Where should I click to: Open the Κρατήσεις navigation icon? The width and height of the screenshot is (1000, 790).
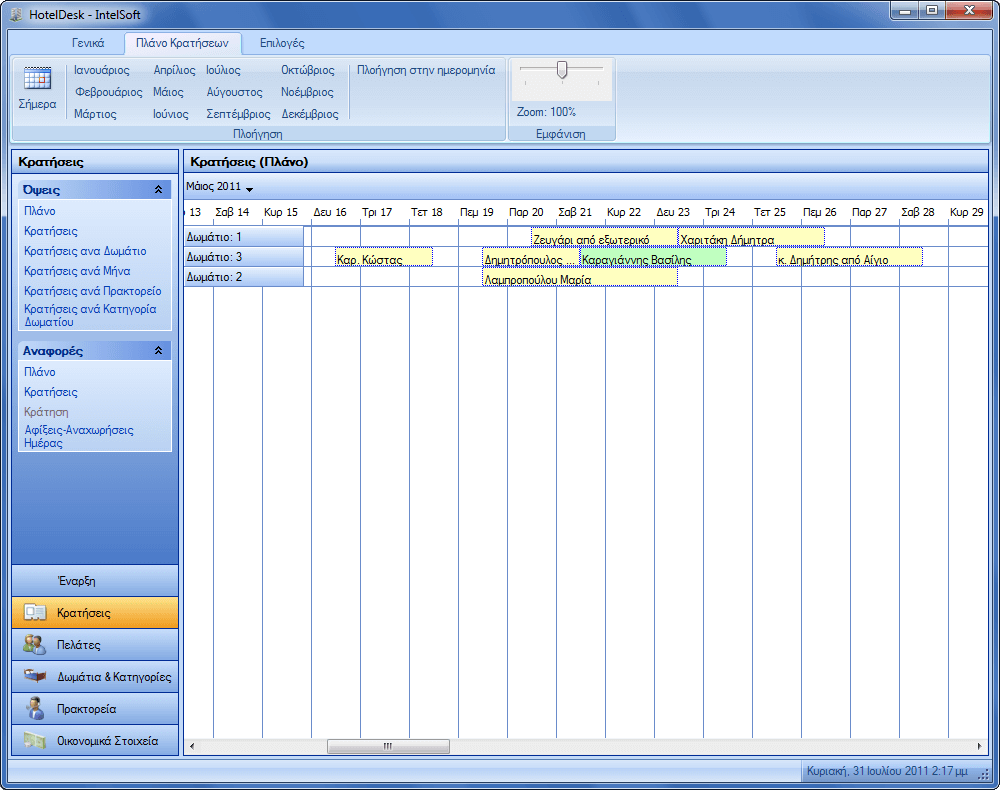click(35, 613)
